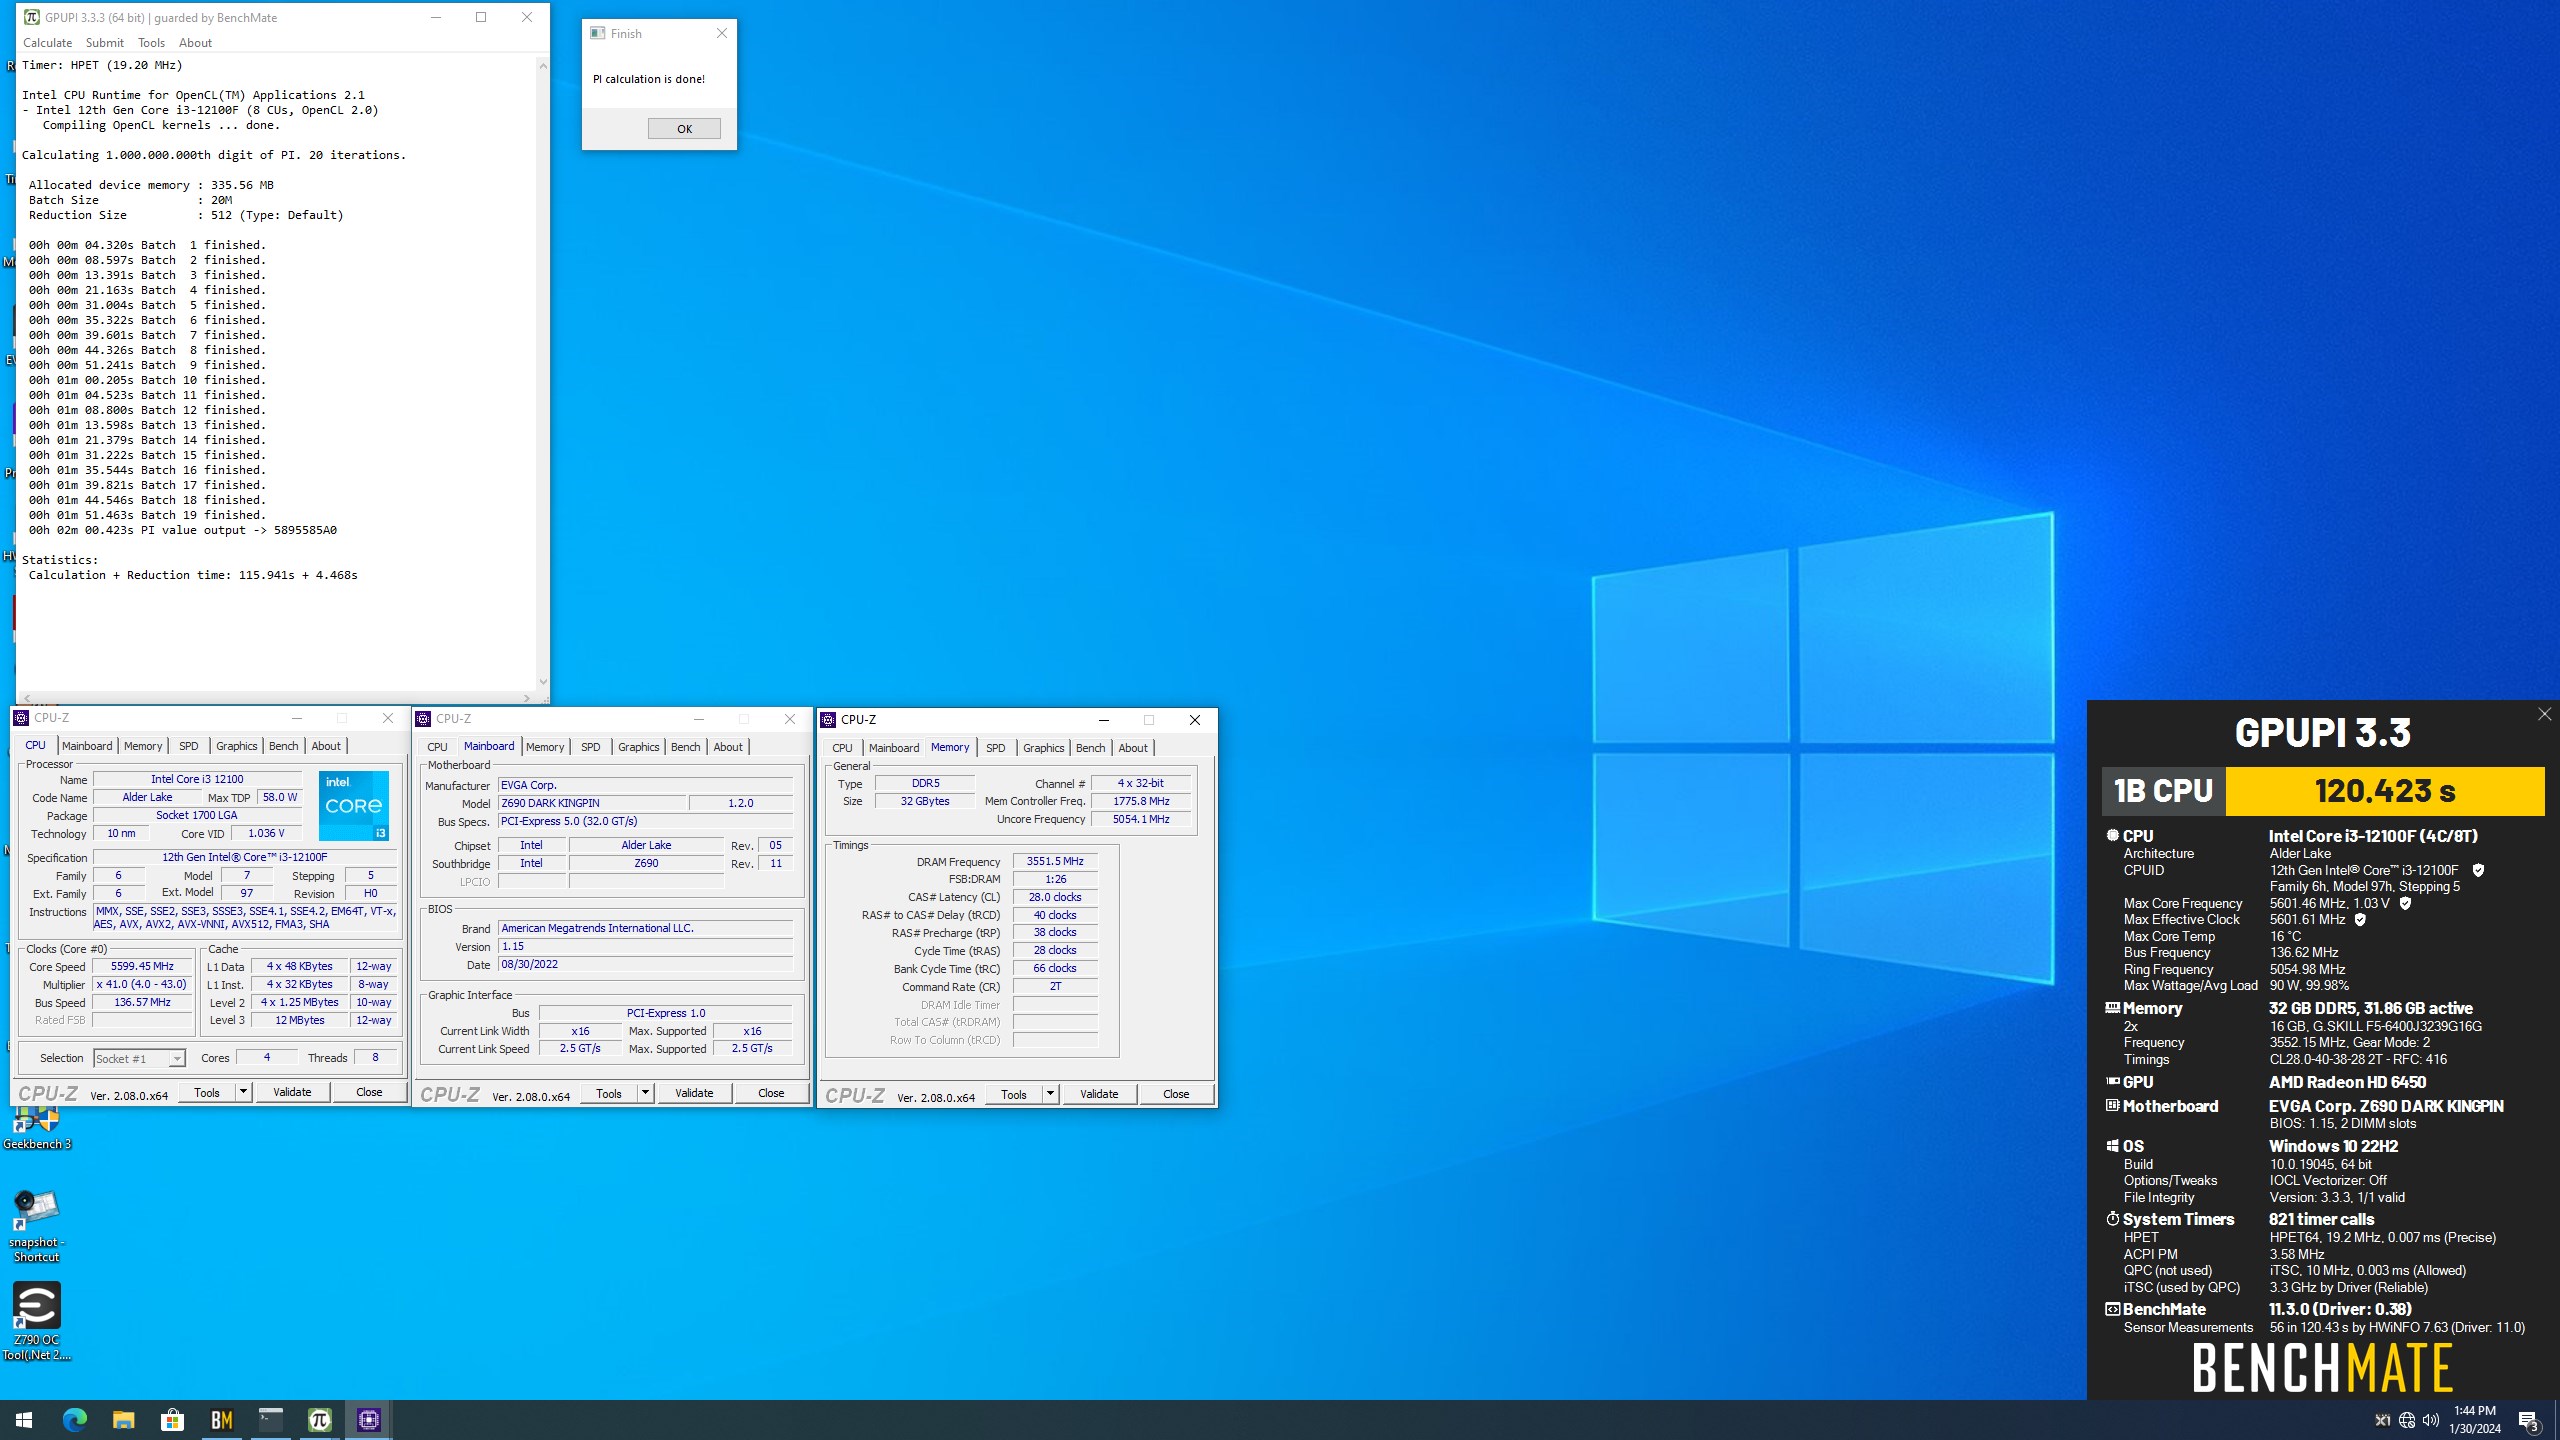Click the GPUPI horizontal scrollbar right arrow
Viewport: 2560px width, 1440px height.
point(527,698)
